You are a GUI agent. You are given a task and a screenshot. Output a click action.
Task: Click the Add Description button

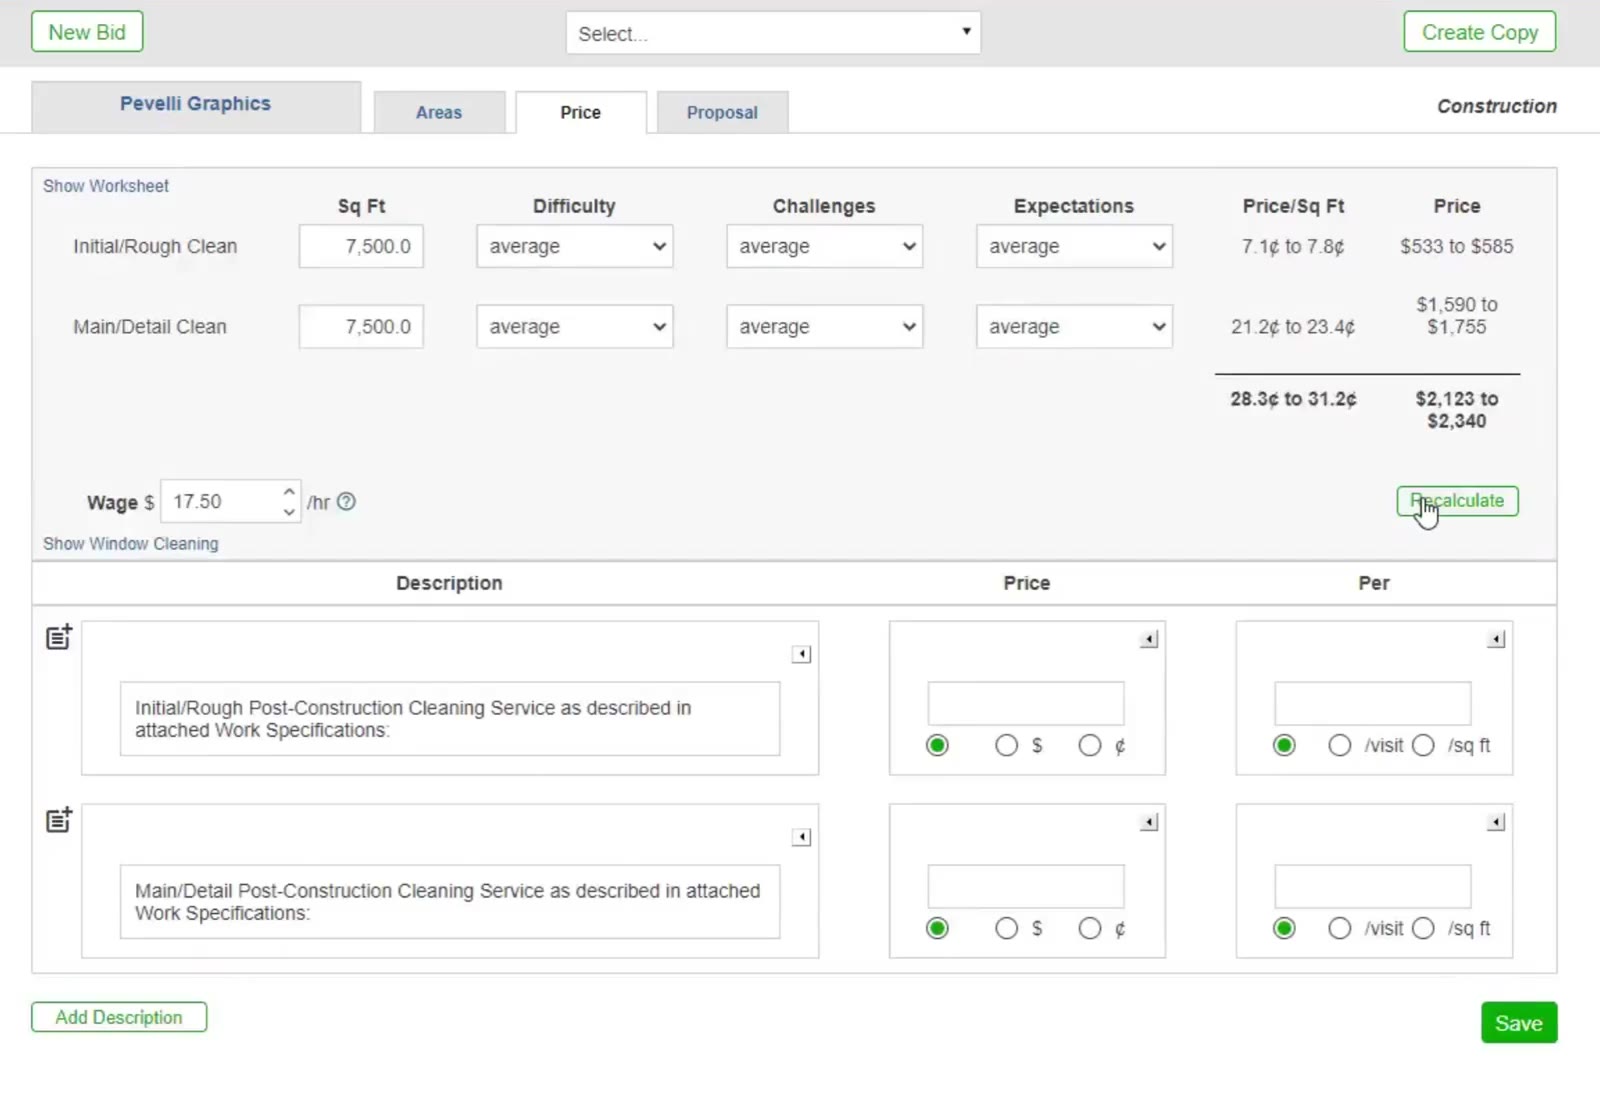pos(119,1017)
